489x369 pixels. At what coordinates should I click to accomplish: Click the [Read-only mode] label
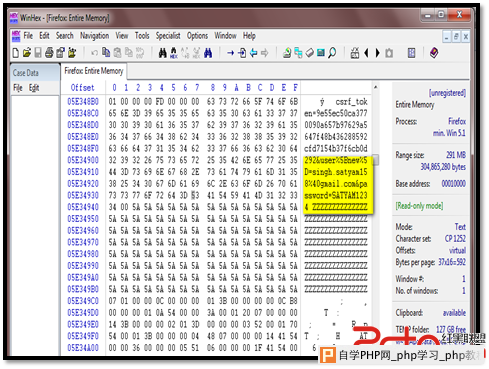coord(419,206)
